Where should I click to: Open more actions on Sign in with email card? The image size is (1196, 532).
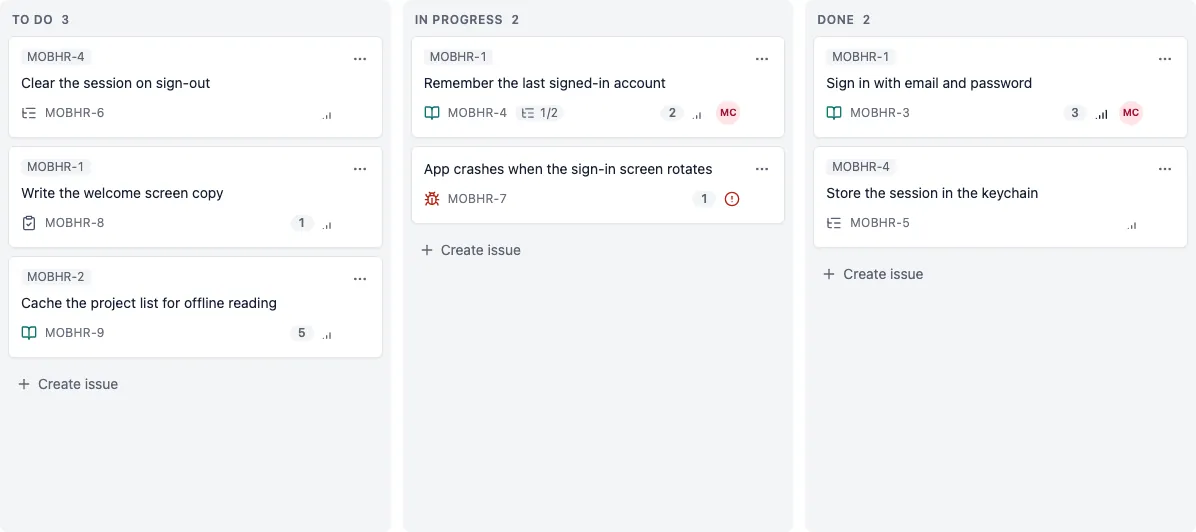point(1165,59)
